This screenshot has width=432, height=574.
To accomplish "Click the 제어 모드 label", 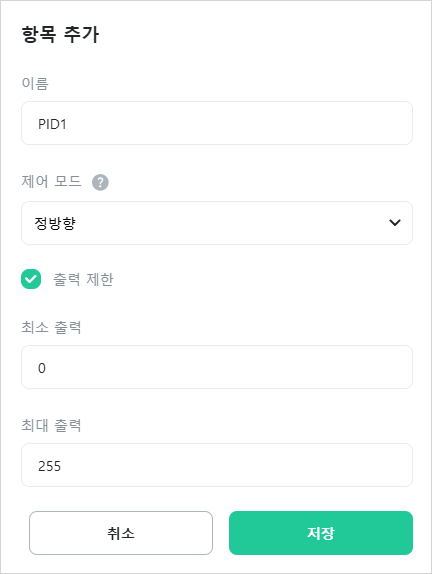I will tap(51, 182).
